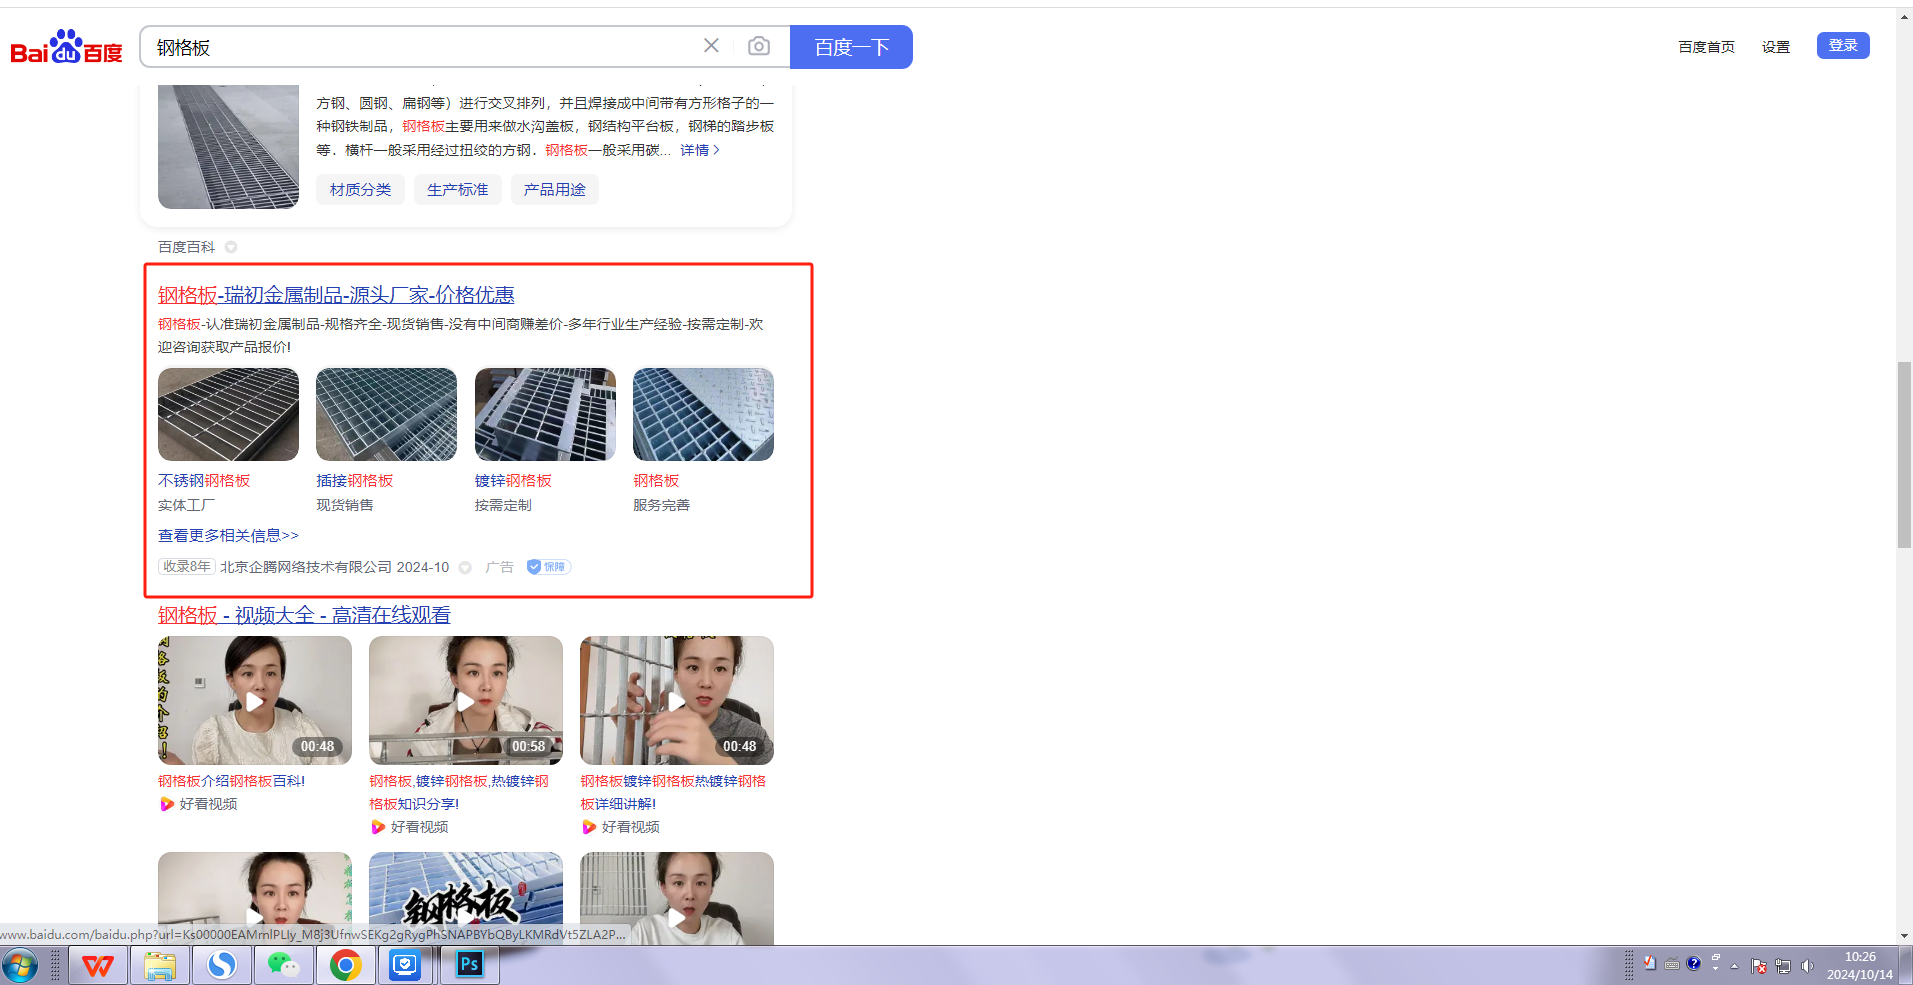Open Photoshop from taskbar
The height and width of the screenshot is (985, 1913).
[x=469, y=965]
